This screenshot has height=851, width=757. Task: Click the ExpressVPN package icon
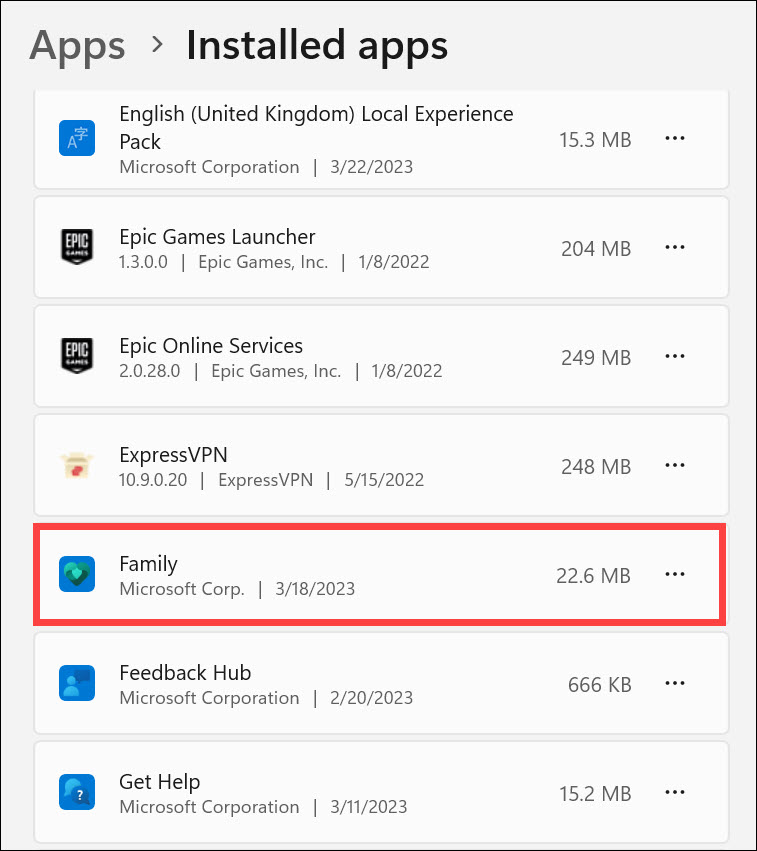click(77, 465)
